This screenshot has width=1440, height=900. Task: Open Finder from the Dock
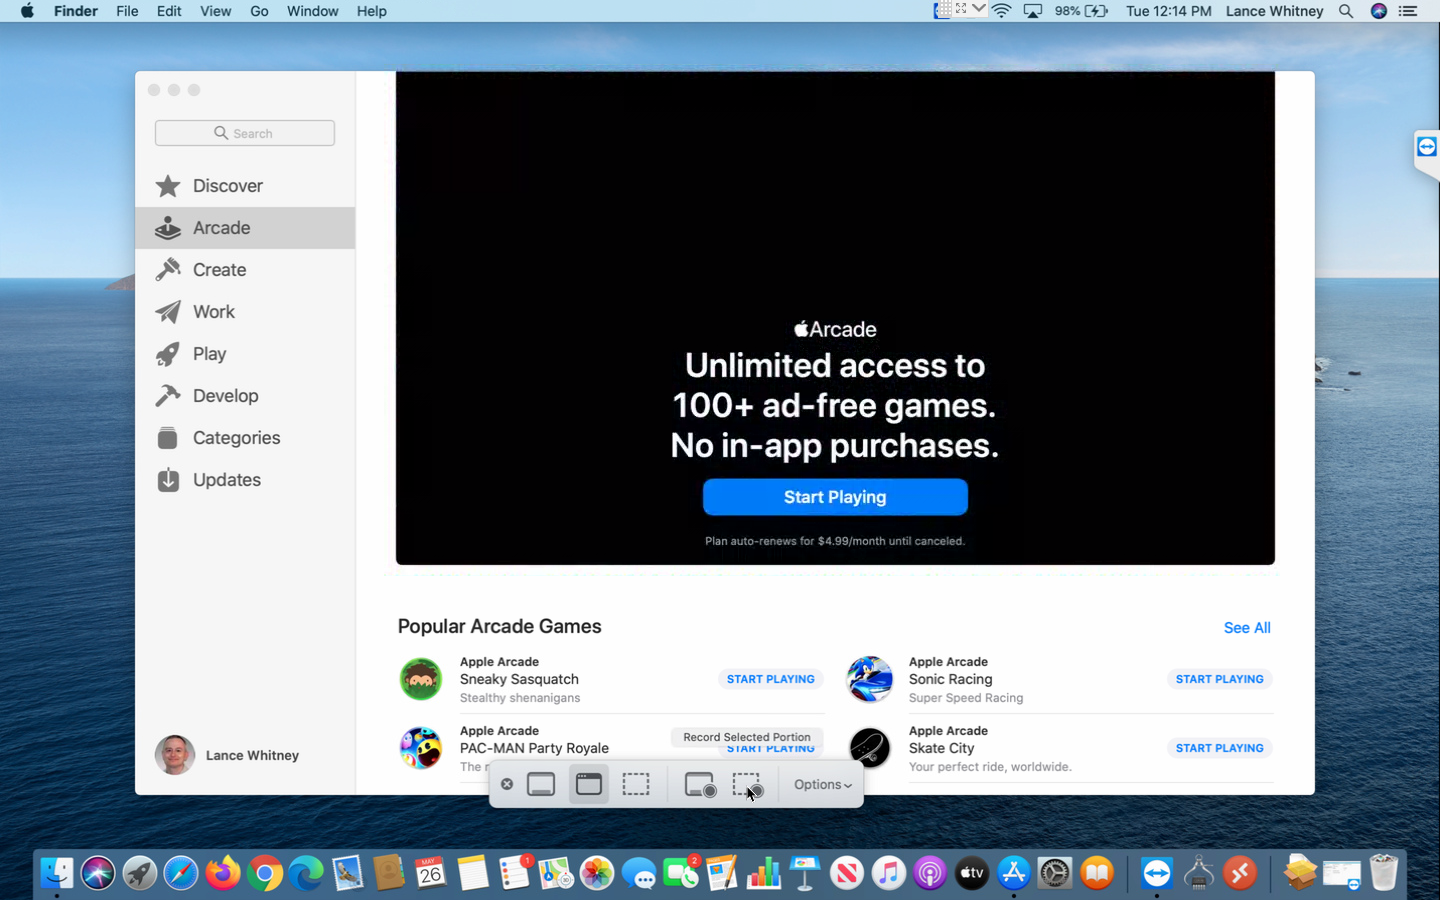click(x=57, y=873)
